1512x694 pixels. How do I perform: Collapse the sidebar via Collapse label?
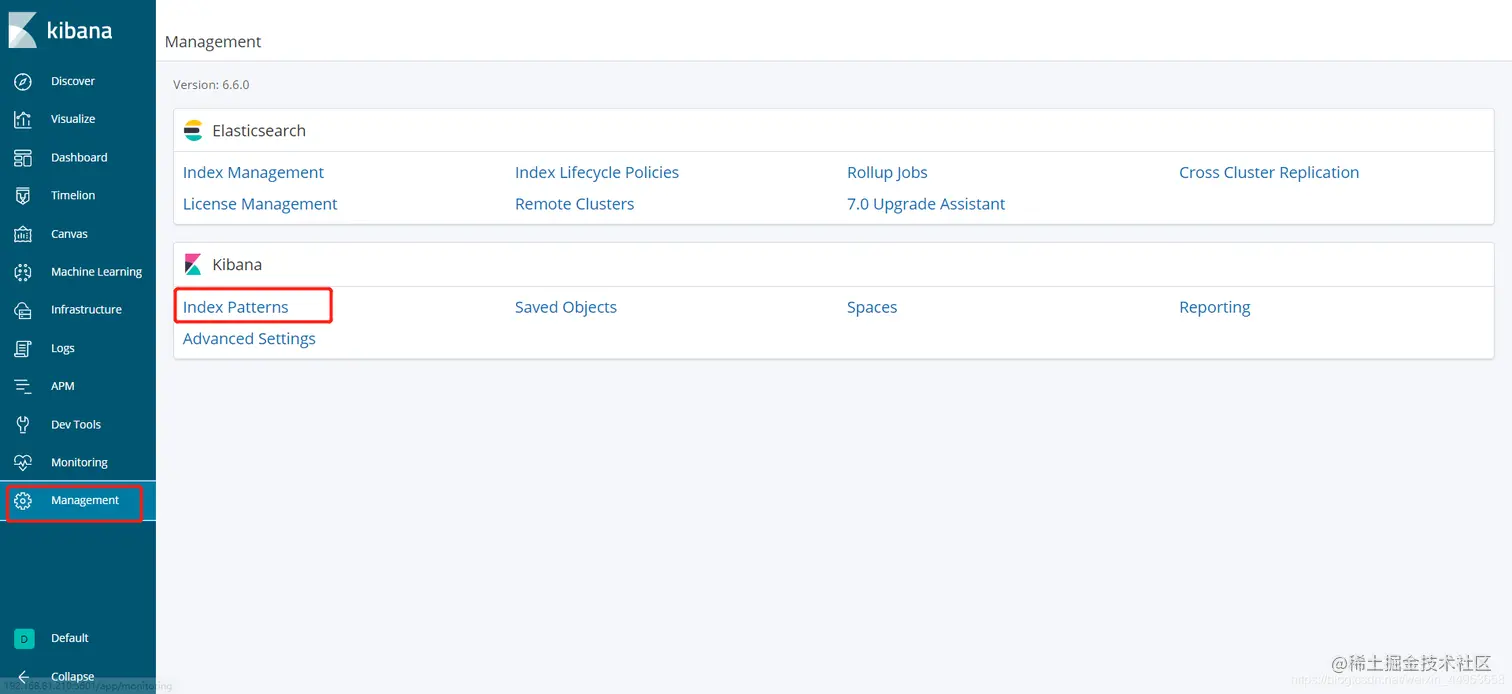[x=73, y=677]
